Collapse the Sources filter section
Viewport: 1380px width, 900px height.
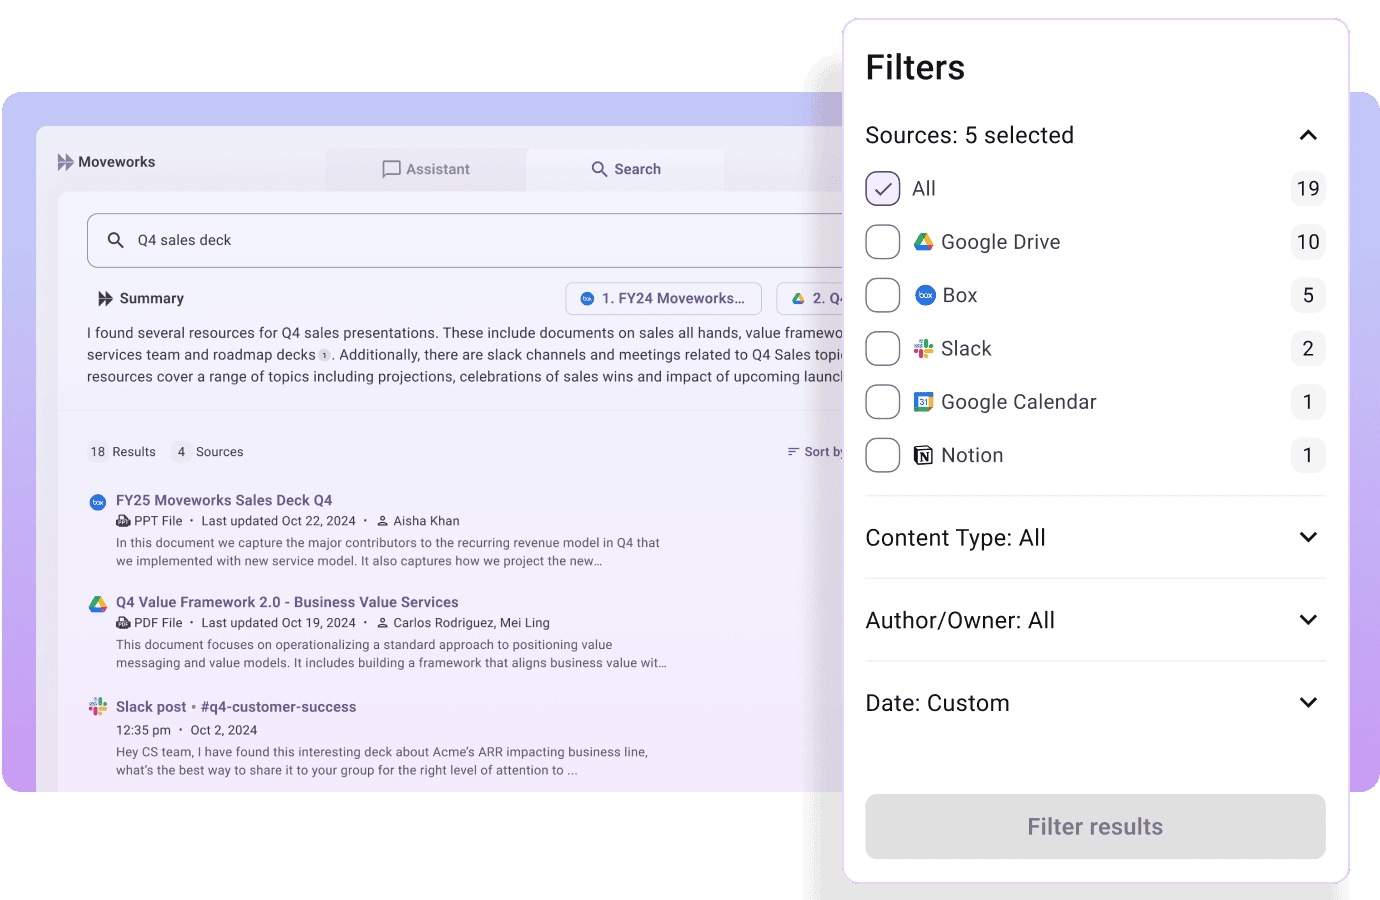[x=1308, y=134]
